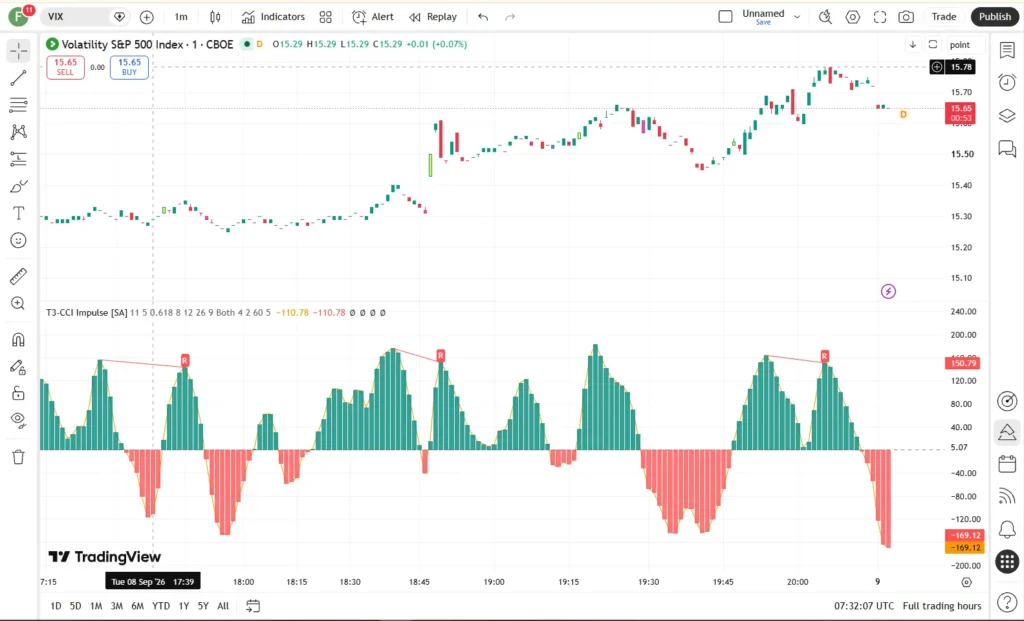Click the Trade button

tap(944, 17)
